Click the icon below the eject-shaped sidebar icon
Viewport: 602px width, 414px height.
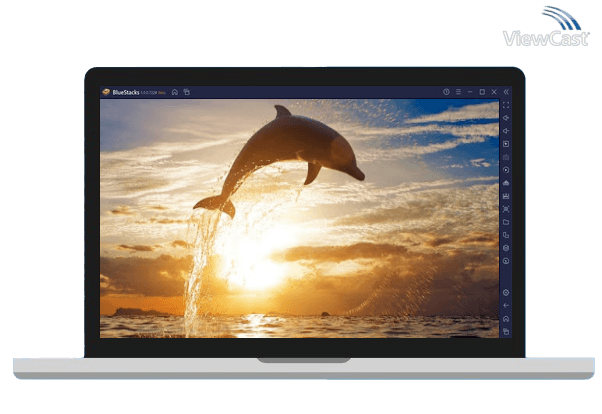[506, 196]
